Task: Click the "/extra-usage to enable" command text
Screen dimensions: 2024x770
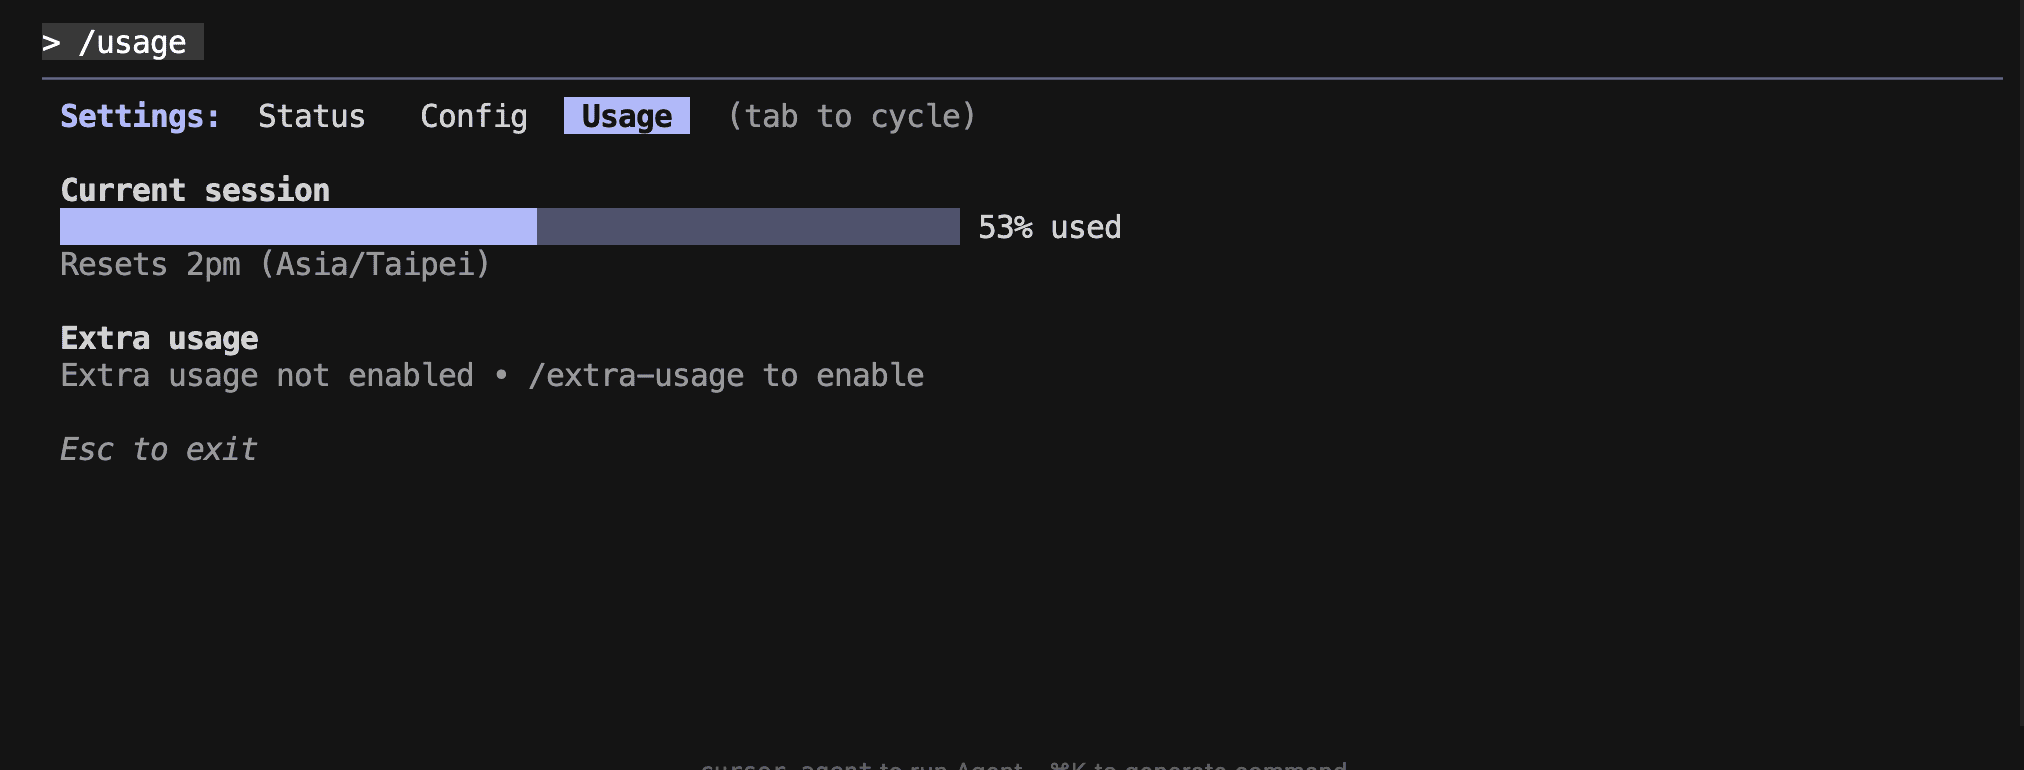Action: tap(726, 376)
